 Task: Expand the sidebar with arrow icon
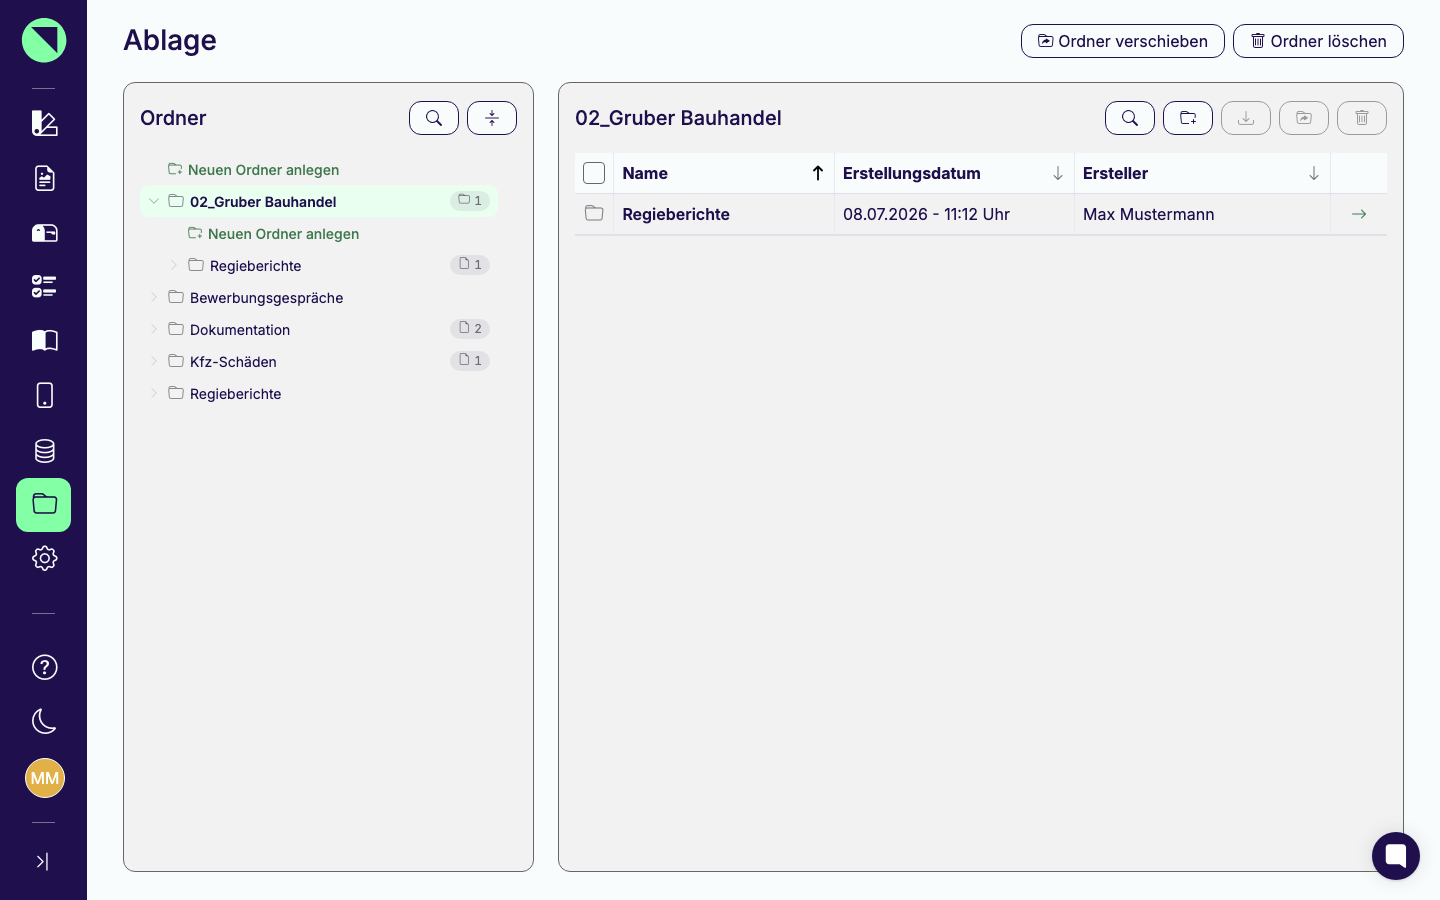tap(42, 861)
